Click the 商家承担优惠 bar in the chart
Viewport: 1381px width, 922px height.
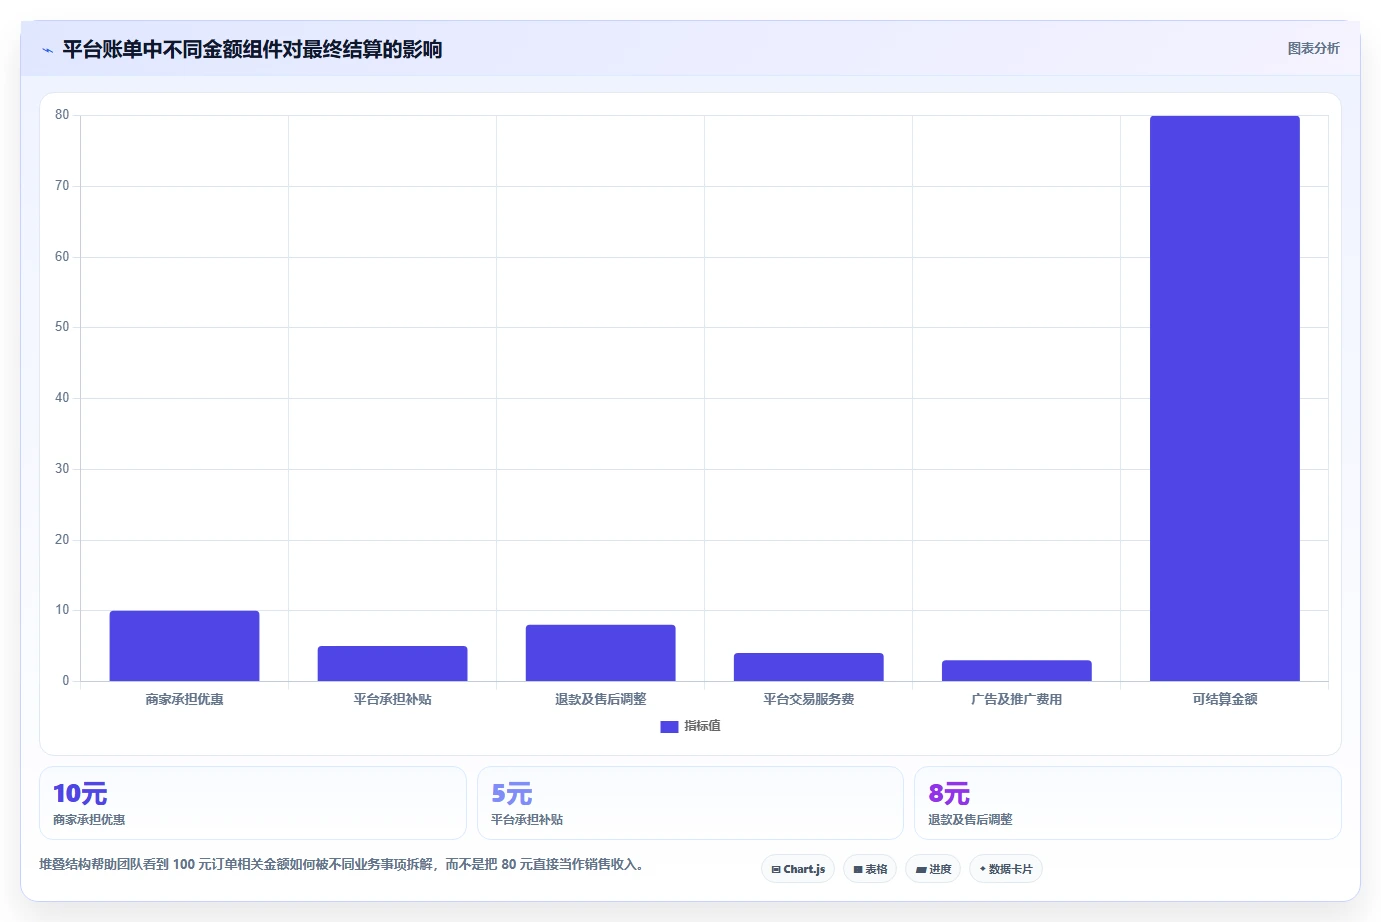[184, 646]
